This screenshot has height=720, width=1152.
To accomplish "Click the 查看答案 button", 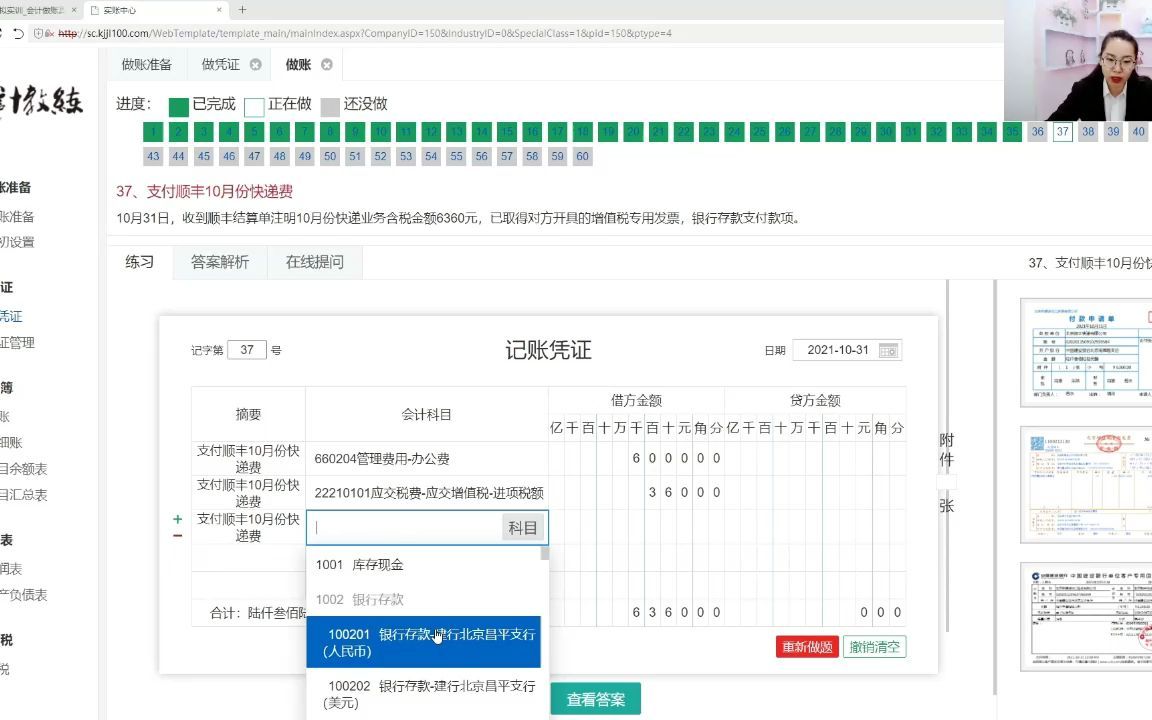I will click(x=595, y=699).
